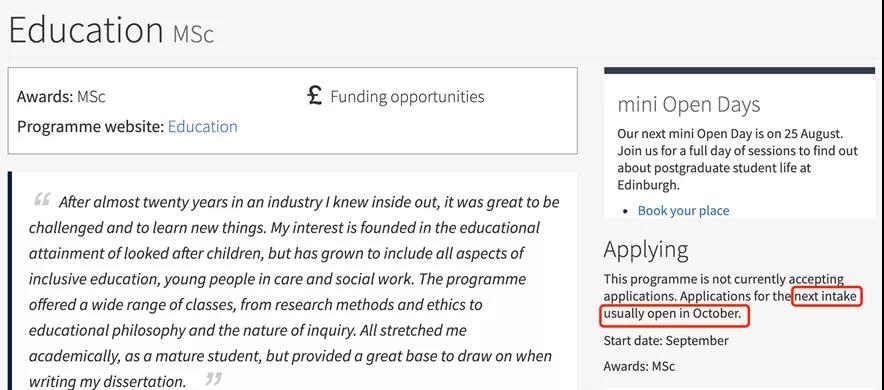Screen dimensions: 884x390
Task: Open the Education programme website link
Action: click(202, 126)
